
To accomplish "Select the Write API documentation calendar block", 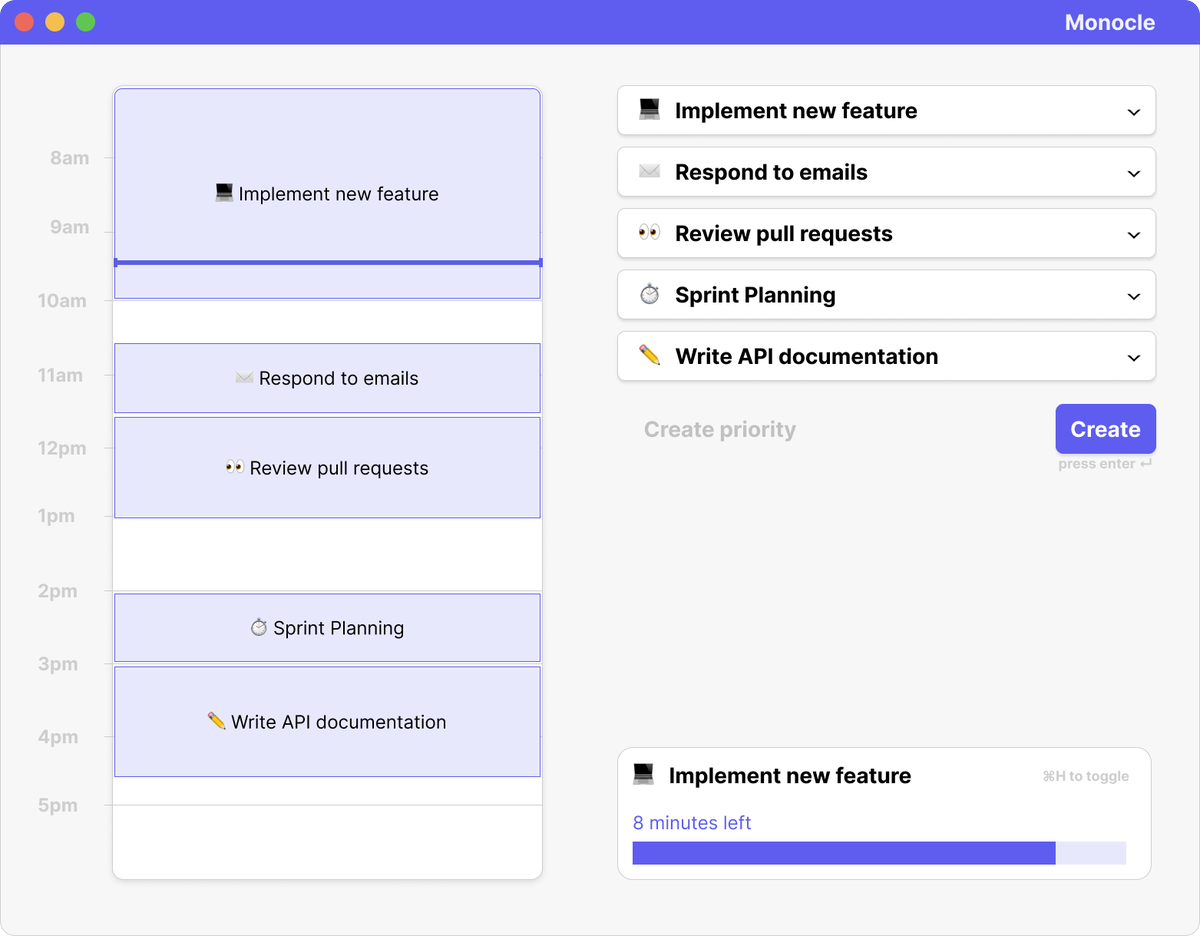I will click(327, 722).
